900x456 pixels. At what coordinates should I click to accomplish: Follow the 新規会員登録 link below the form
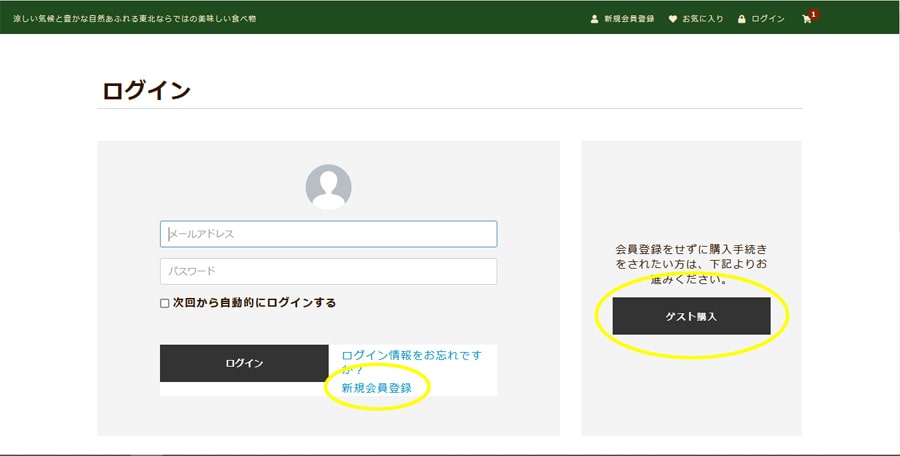376,387
